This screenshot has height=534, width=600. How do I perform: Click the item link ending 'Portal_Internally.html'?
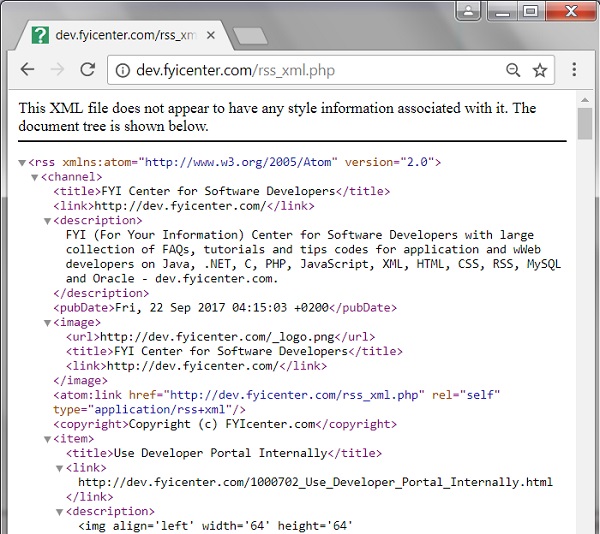(x=315, y=482)
